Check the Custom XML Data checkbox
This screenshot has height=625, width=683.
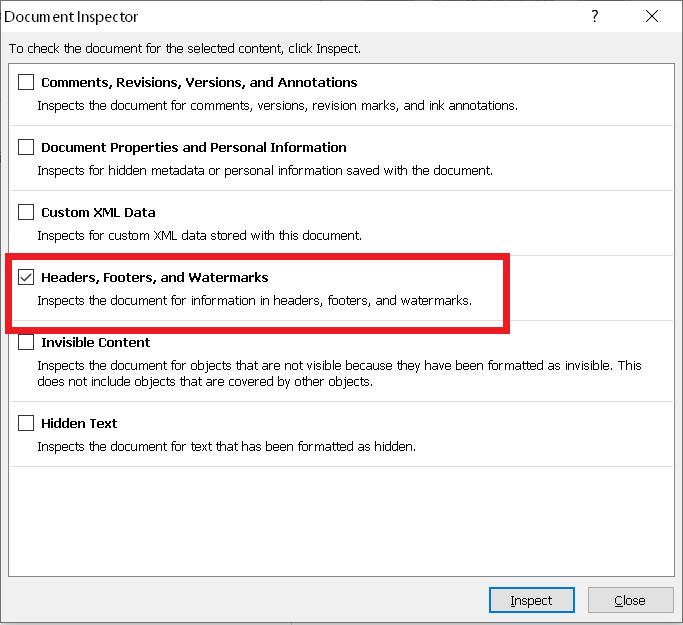[26, 212]
